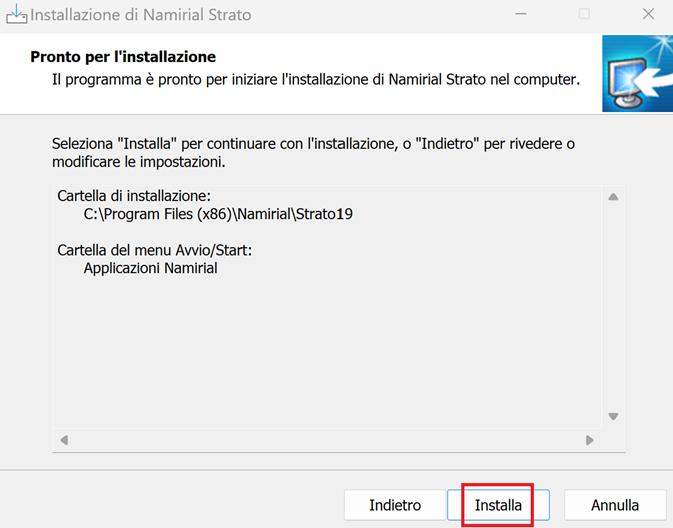Cancel setup with the Annulla button

[614, 505]
